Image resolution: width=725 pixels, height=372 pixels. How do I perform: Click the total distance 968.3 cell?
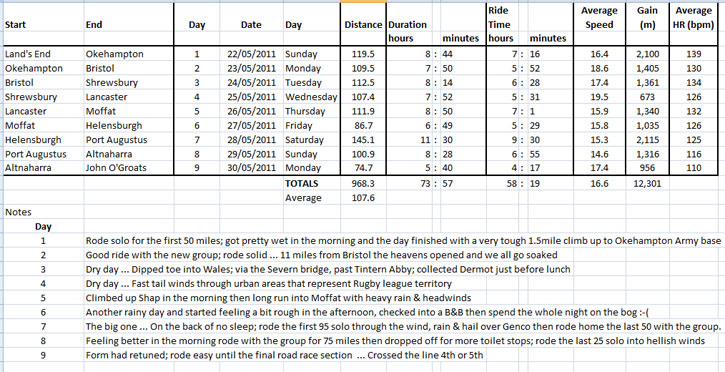click(x=363, y=183)
